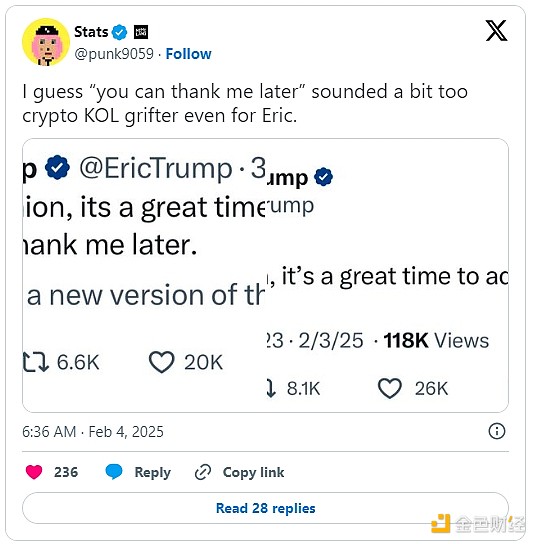Open the Stats profile avatar
Image resolution: width=536 pixels, height=544 pixels.
point(46,42)
